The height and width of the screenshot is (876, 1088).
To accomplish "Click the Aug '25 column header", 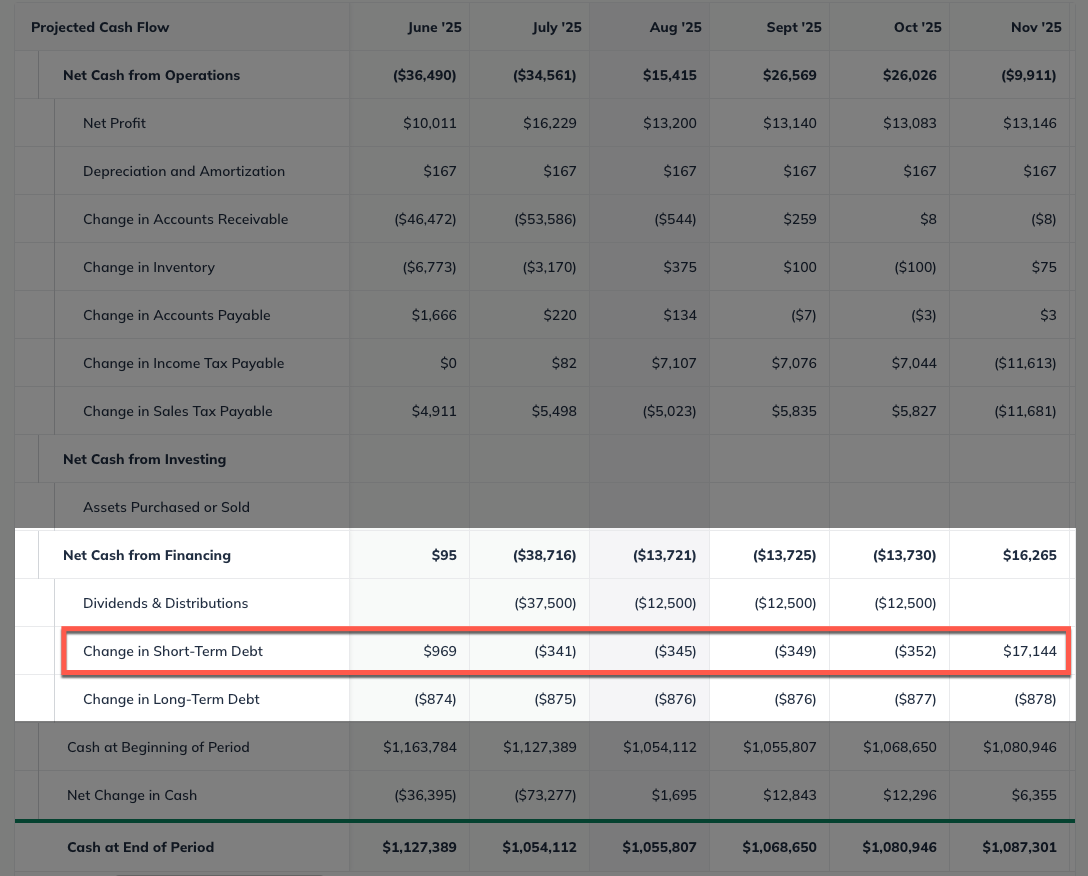I will pyautogui.click(x=676, y=27).
